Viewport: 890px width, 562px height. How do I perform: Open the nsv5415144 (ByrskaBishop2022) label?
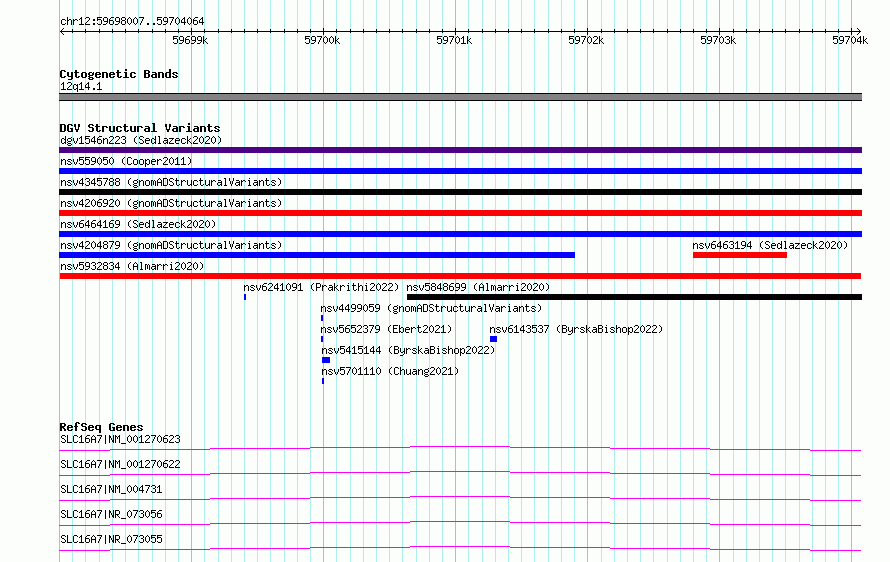point(408,350)
